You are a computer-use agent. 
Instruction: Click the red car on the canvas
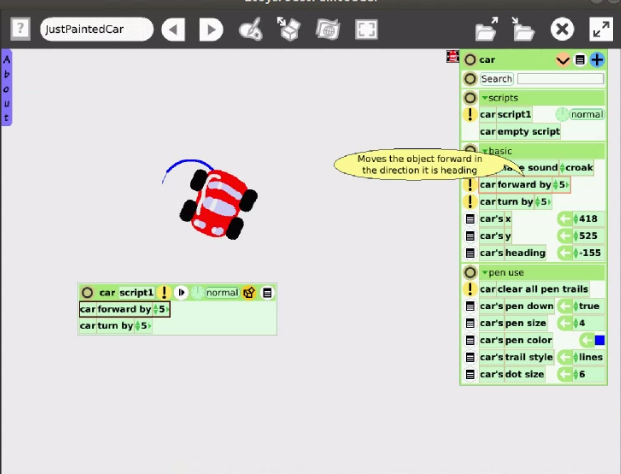[218, 204]
